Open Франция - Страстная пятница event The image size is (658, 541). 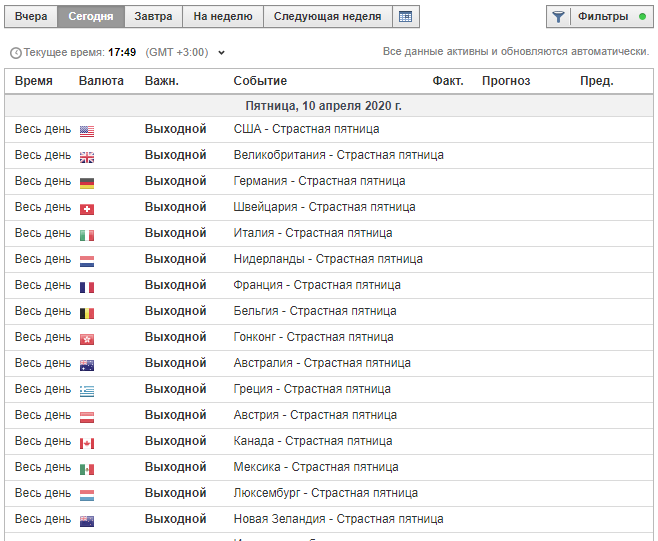(x=317, y=285)
